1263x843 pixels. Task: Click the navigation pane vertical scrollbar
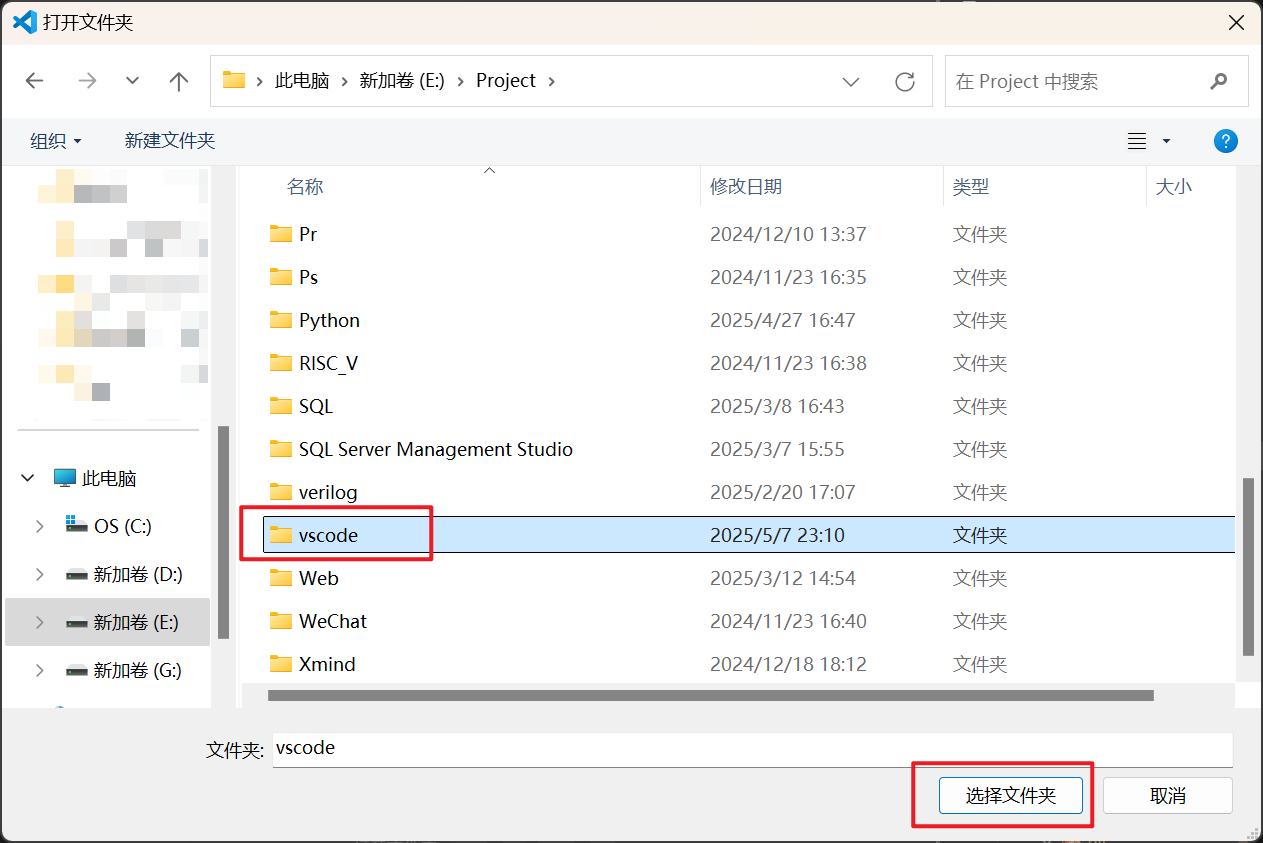[x=223, y=532]
